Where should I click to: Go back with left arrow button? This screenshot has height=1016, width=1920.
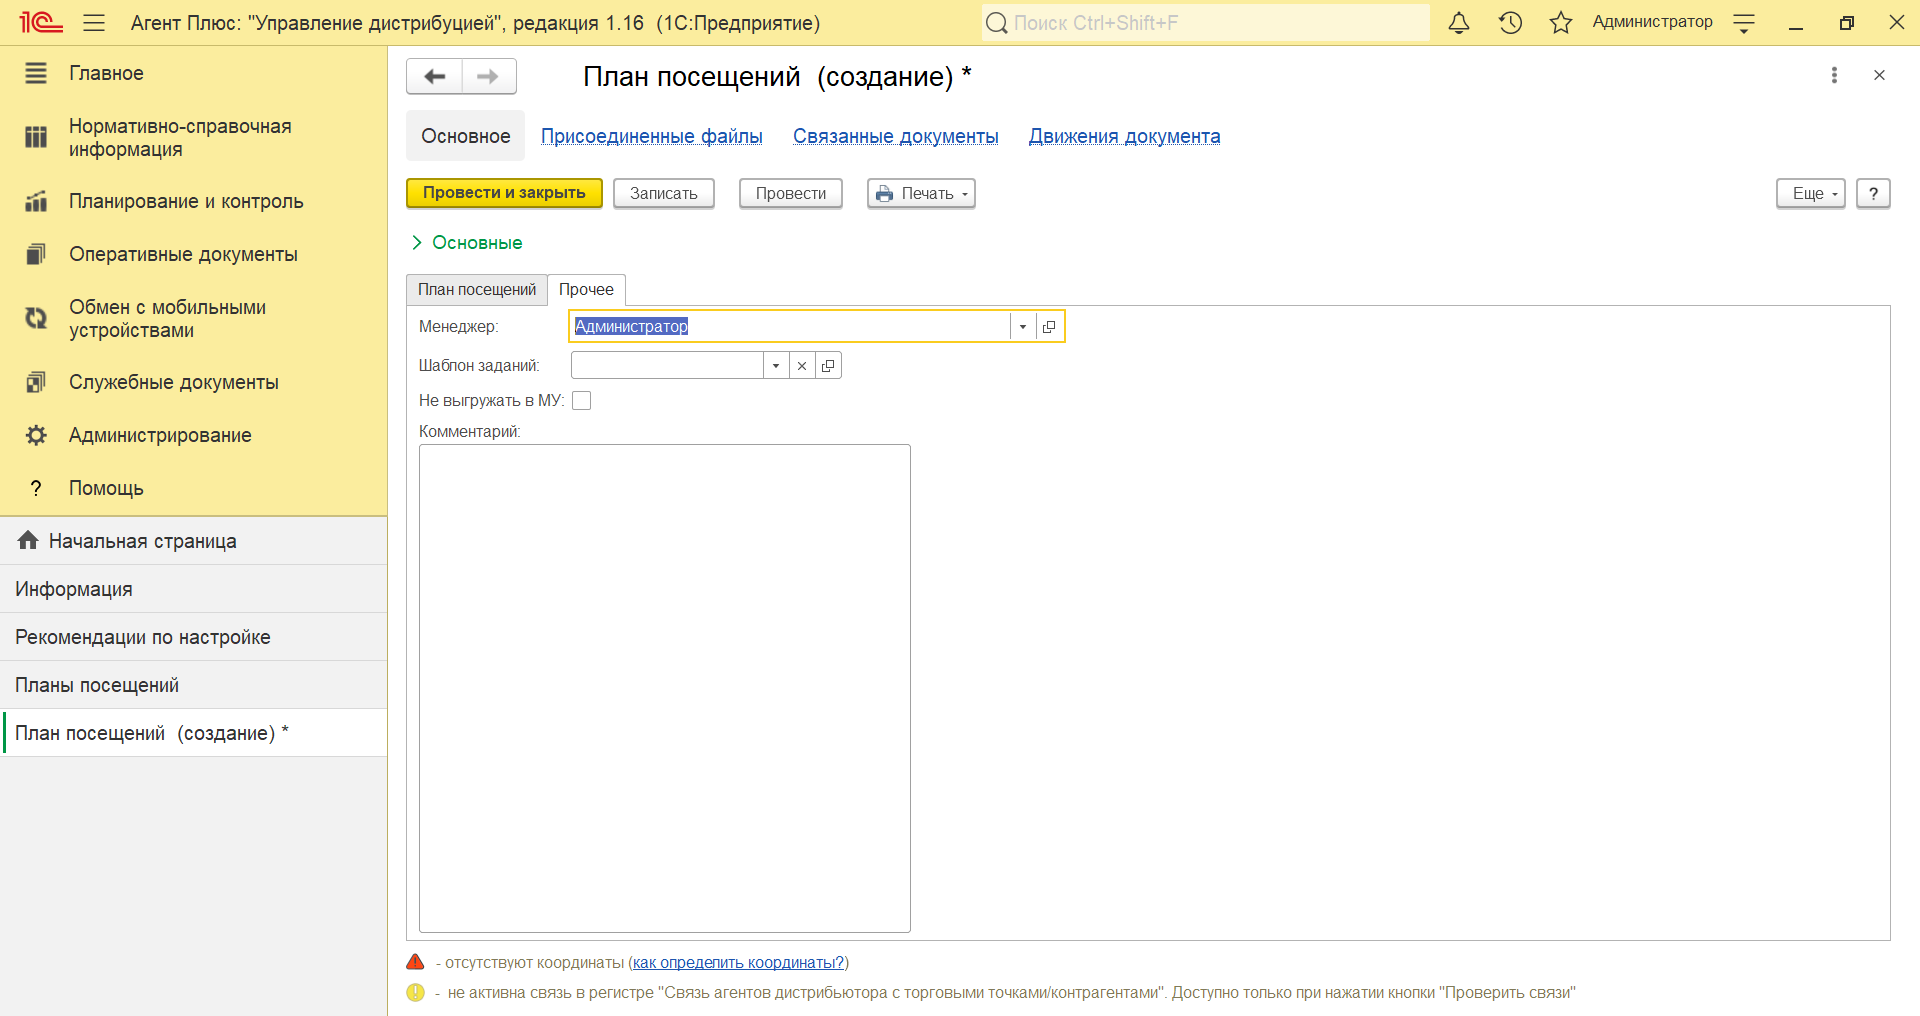click(x=434, y=76)
